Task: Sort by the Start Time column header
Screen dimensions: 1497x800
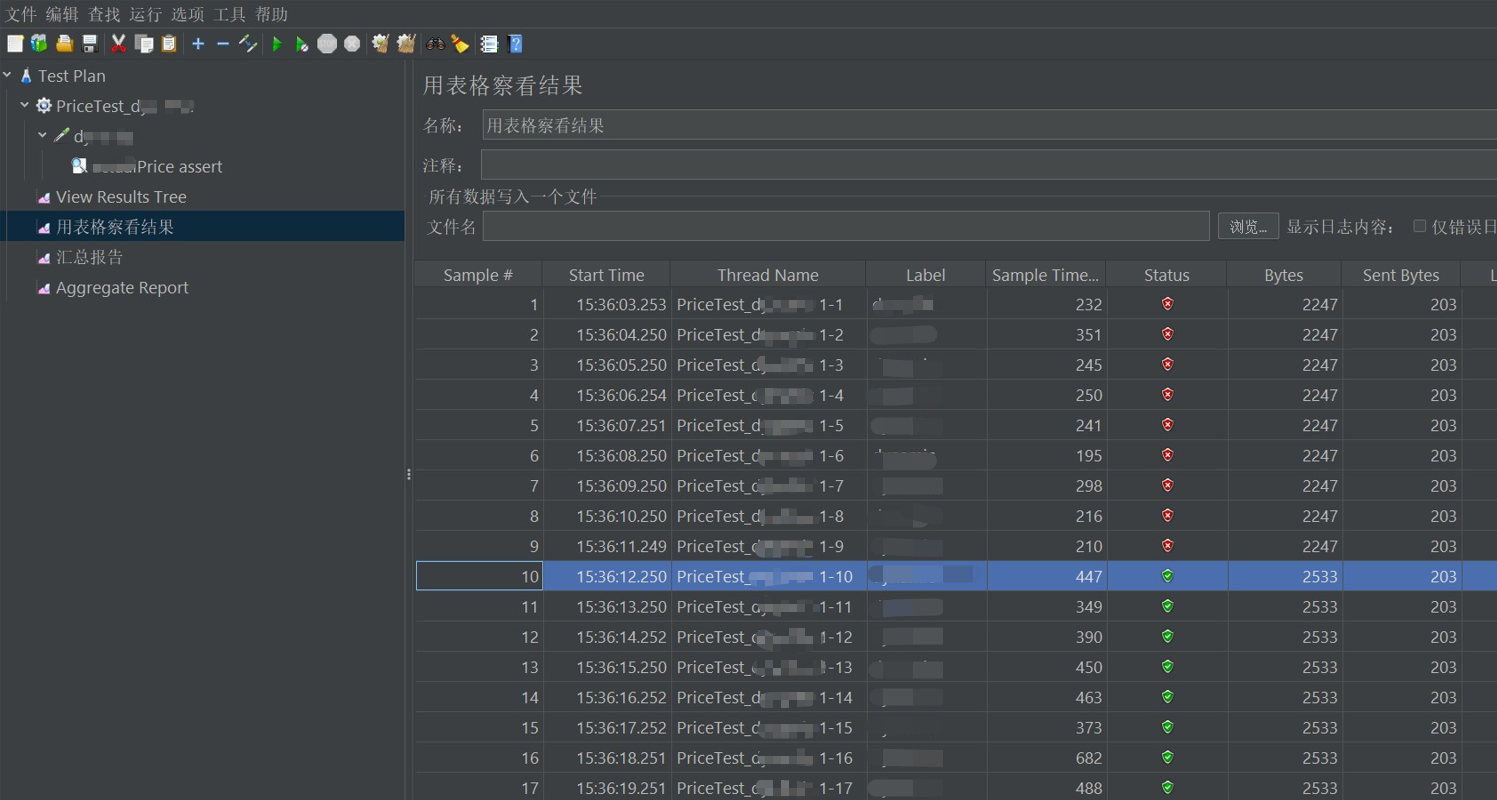Action: point(606,275)
